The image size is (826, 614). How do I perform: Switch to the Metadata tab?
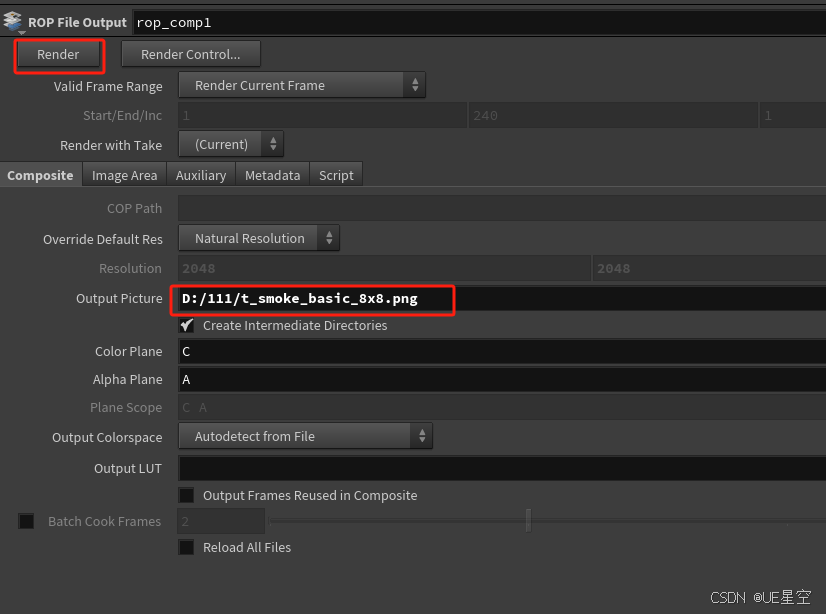(272, 175)
